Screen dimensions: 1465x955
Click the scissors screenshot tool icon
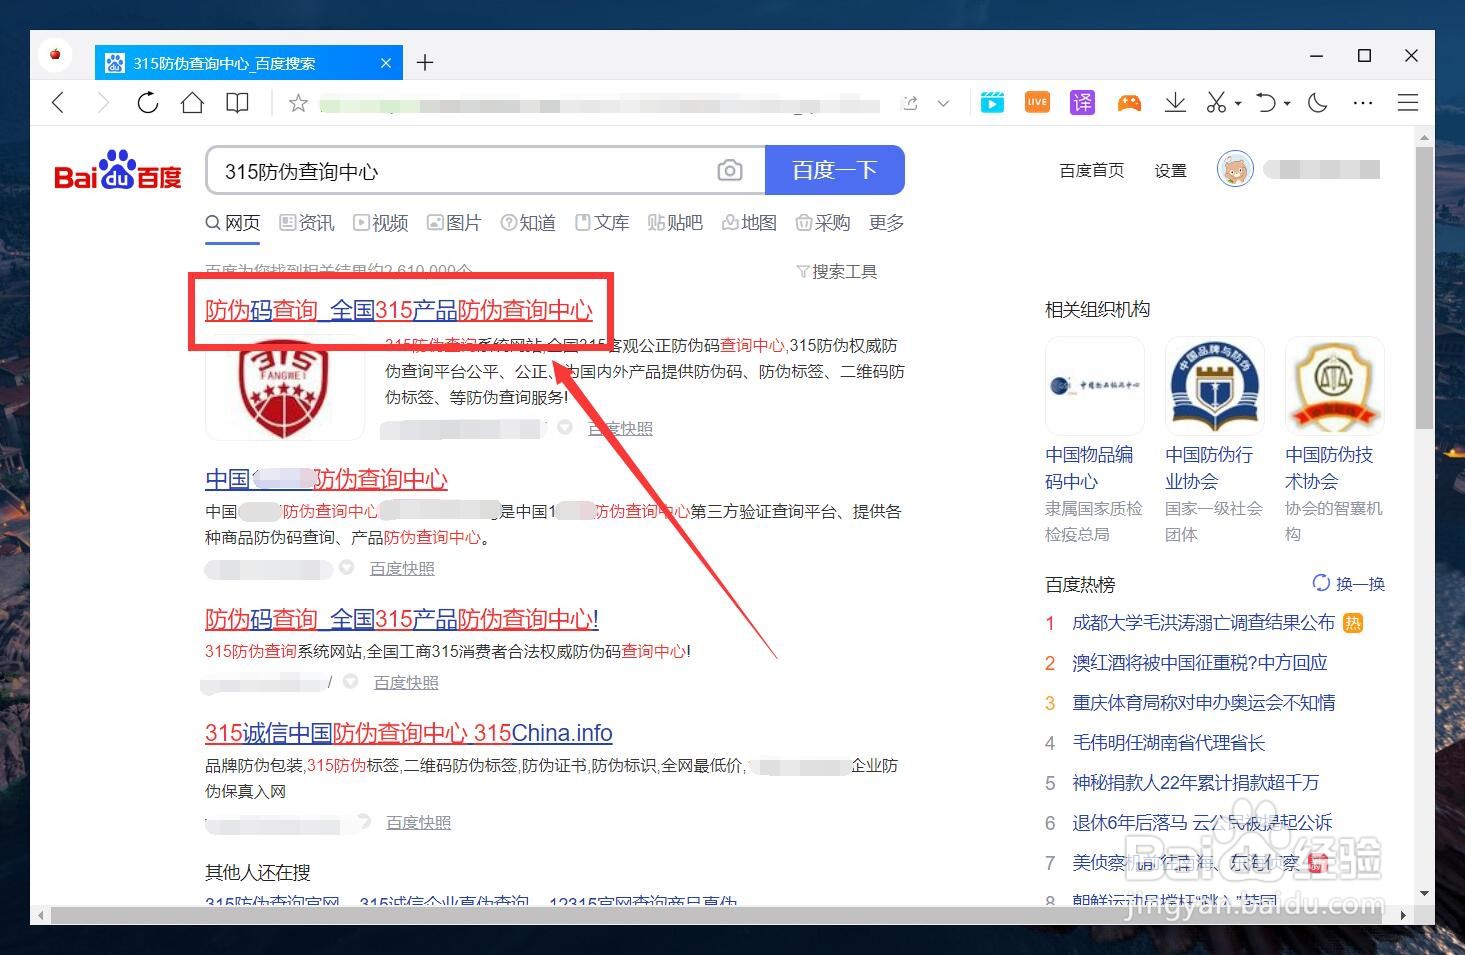click(x=1216, y=102)
